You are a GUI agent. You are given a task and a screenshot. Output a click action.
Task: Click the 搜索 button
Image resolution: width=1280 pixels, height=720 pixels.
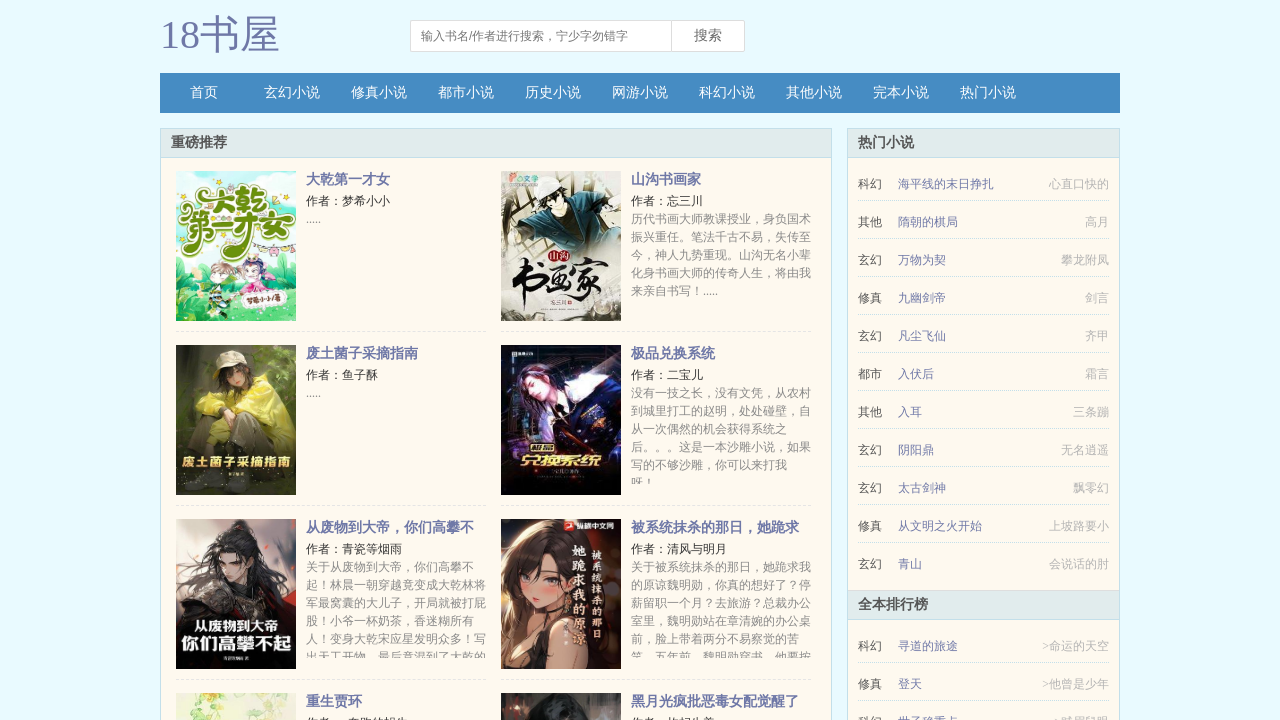click(708, 36)
